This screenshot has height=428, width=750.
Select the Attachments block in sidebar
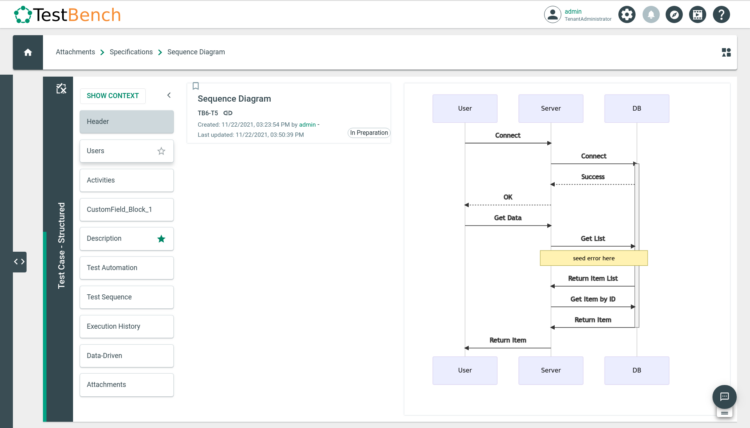coord(127,385)
